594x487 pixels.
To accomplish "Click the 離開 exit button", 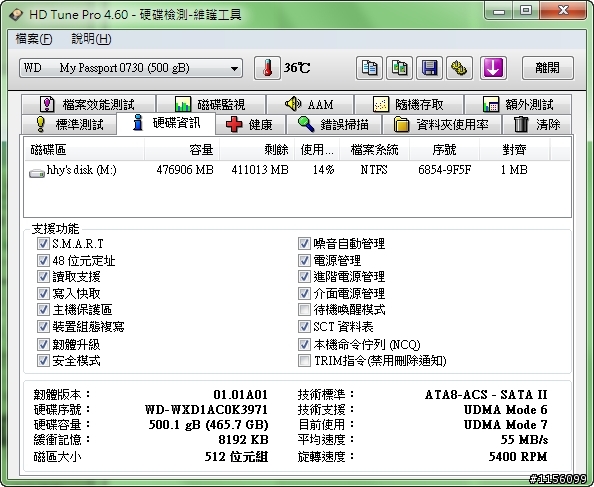I will point(547,68).
